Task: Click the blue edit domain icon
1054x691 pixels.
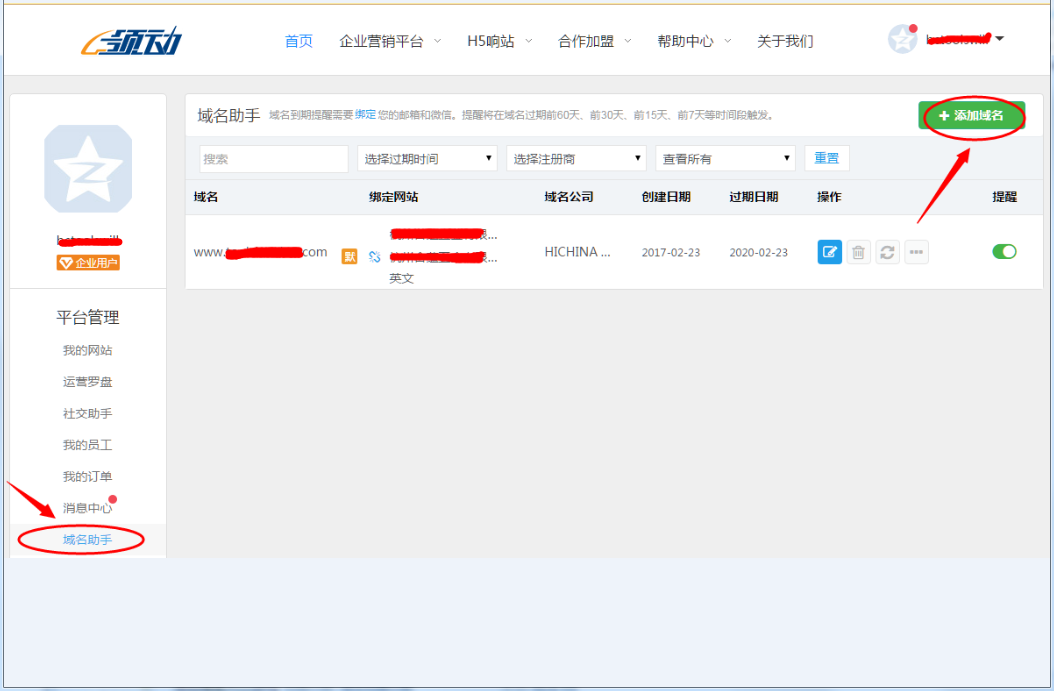Action: [x=829, y=252]
